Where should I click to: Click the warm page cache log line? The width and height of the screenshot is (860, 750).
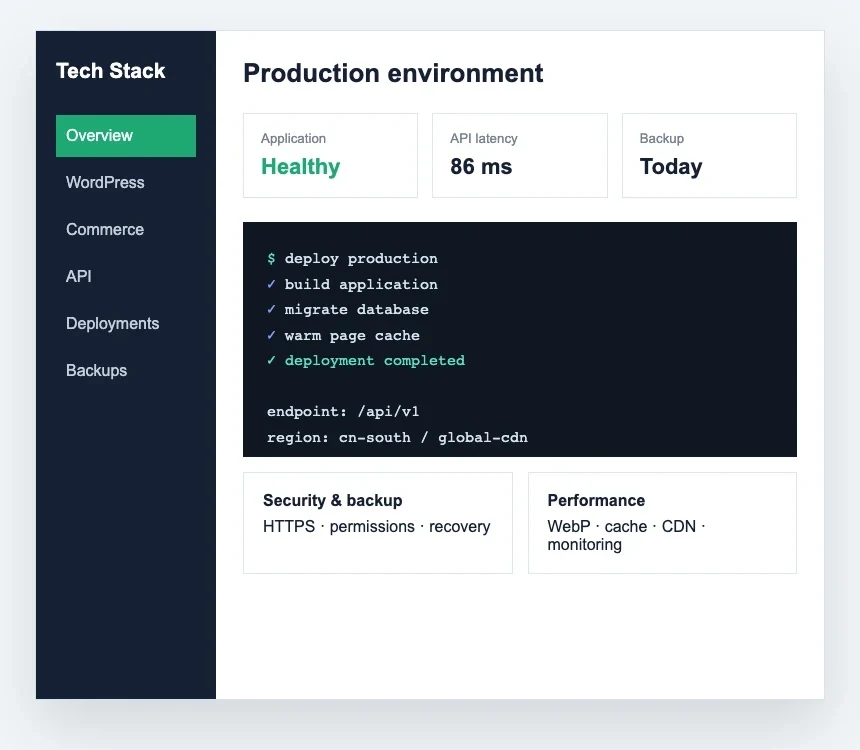point(343,335)
